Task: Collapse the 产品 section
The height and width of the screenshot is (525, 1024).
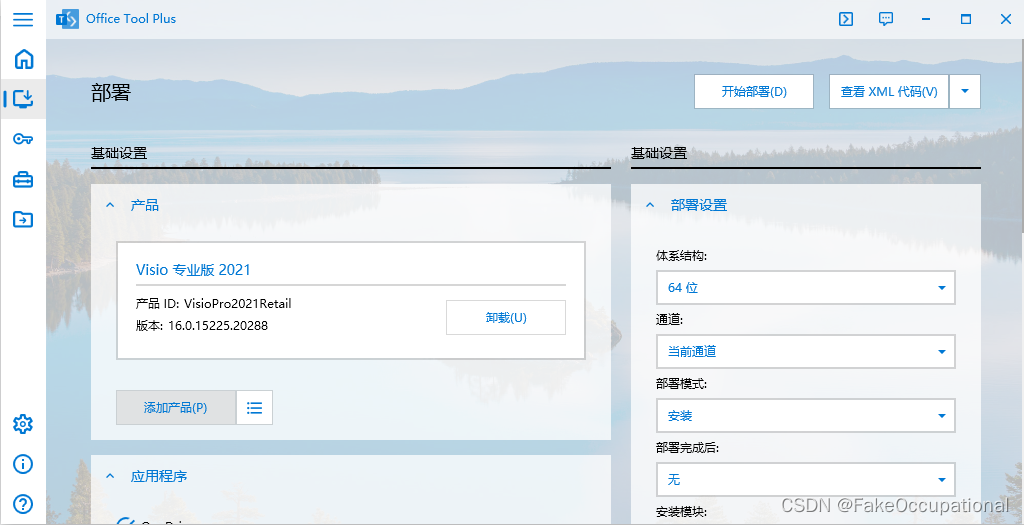Action: pyautogui.click(x=110, y=205)
